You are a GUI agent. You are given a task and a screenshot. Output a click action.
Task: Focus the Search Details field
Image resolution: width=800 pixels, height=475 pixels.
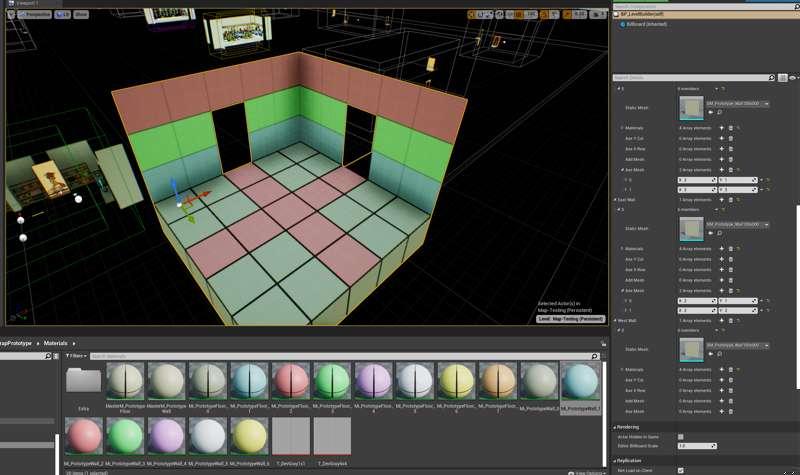(x=690, y=78)
